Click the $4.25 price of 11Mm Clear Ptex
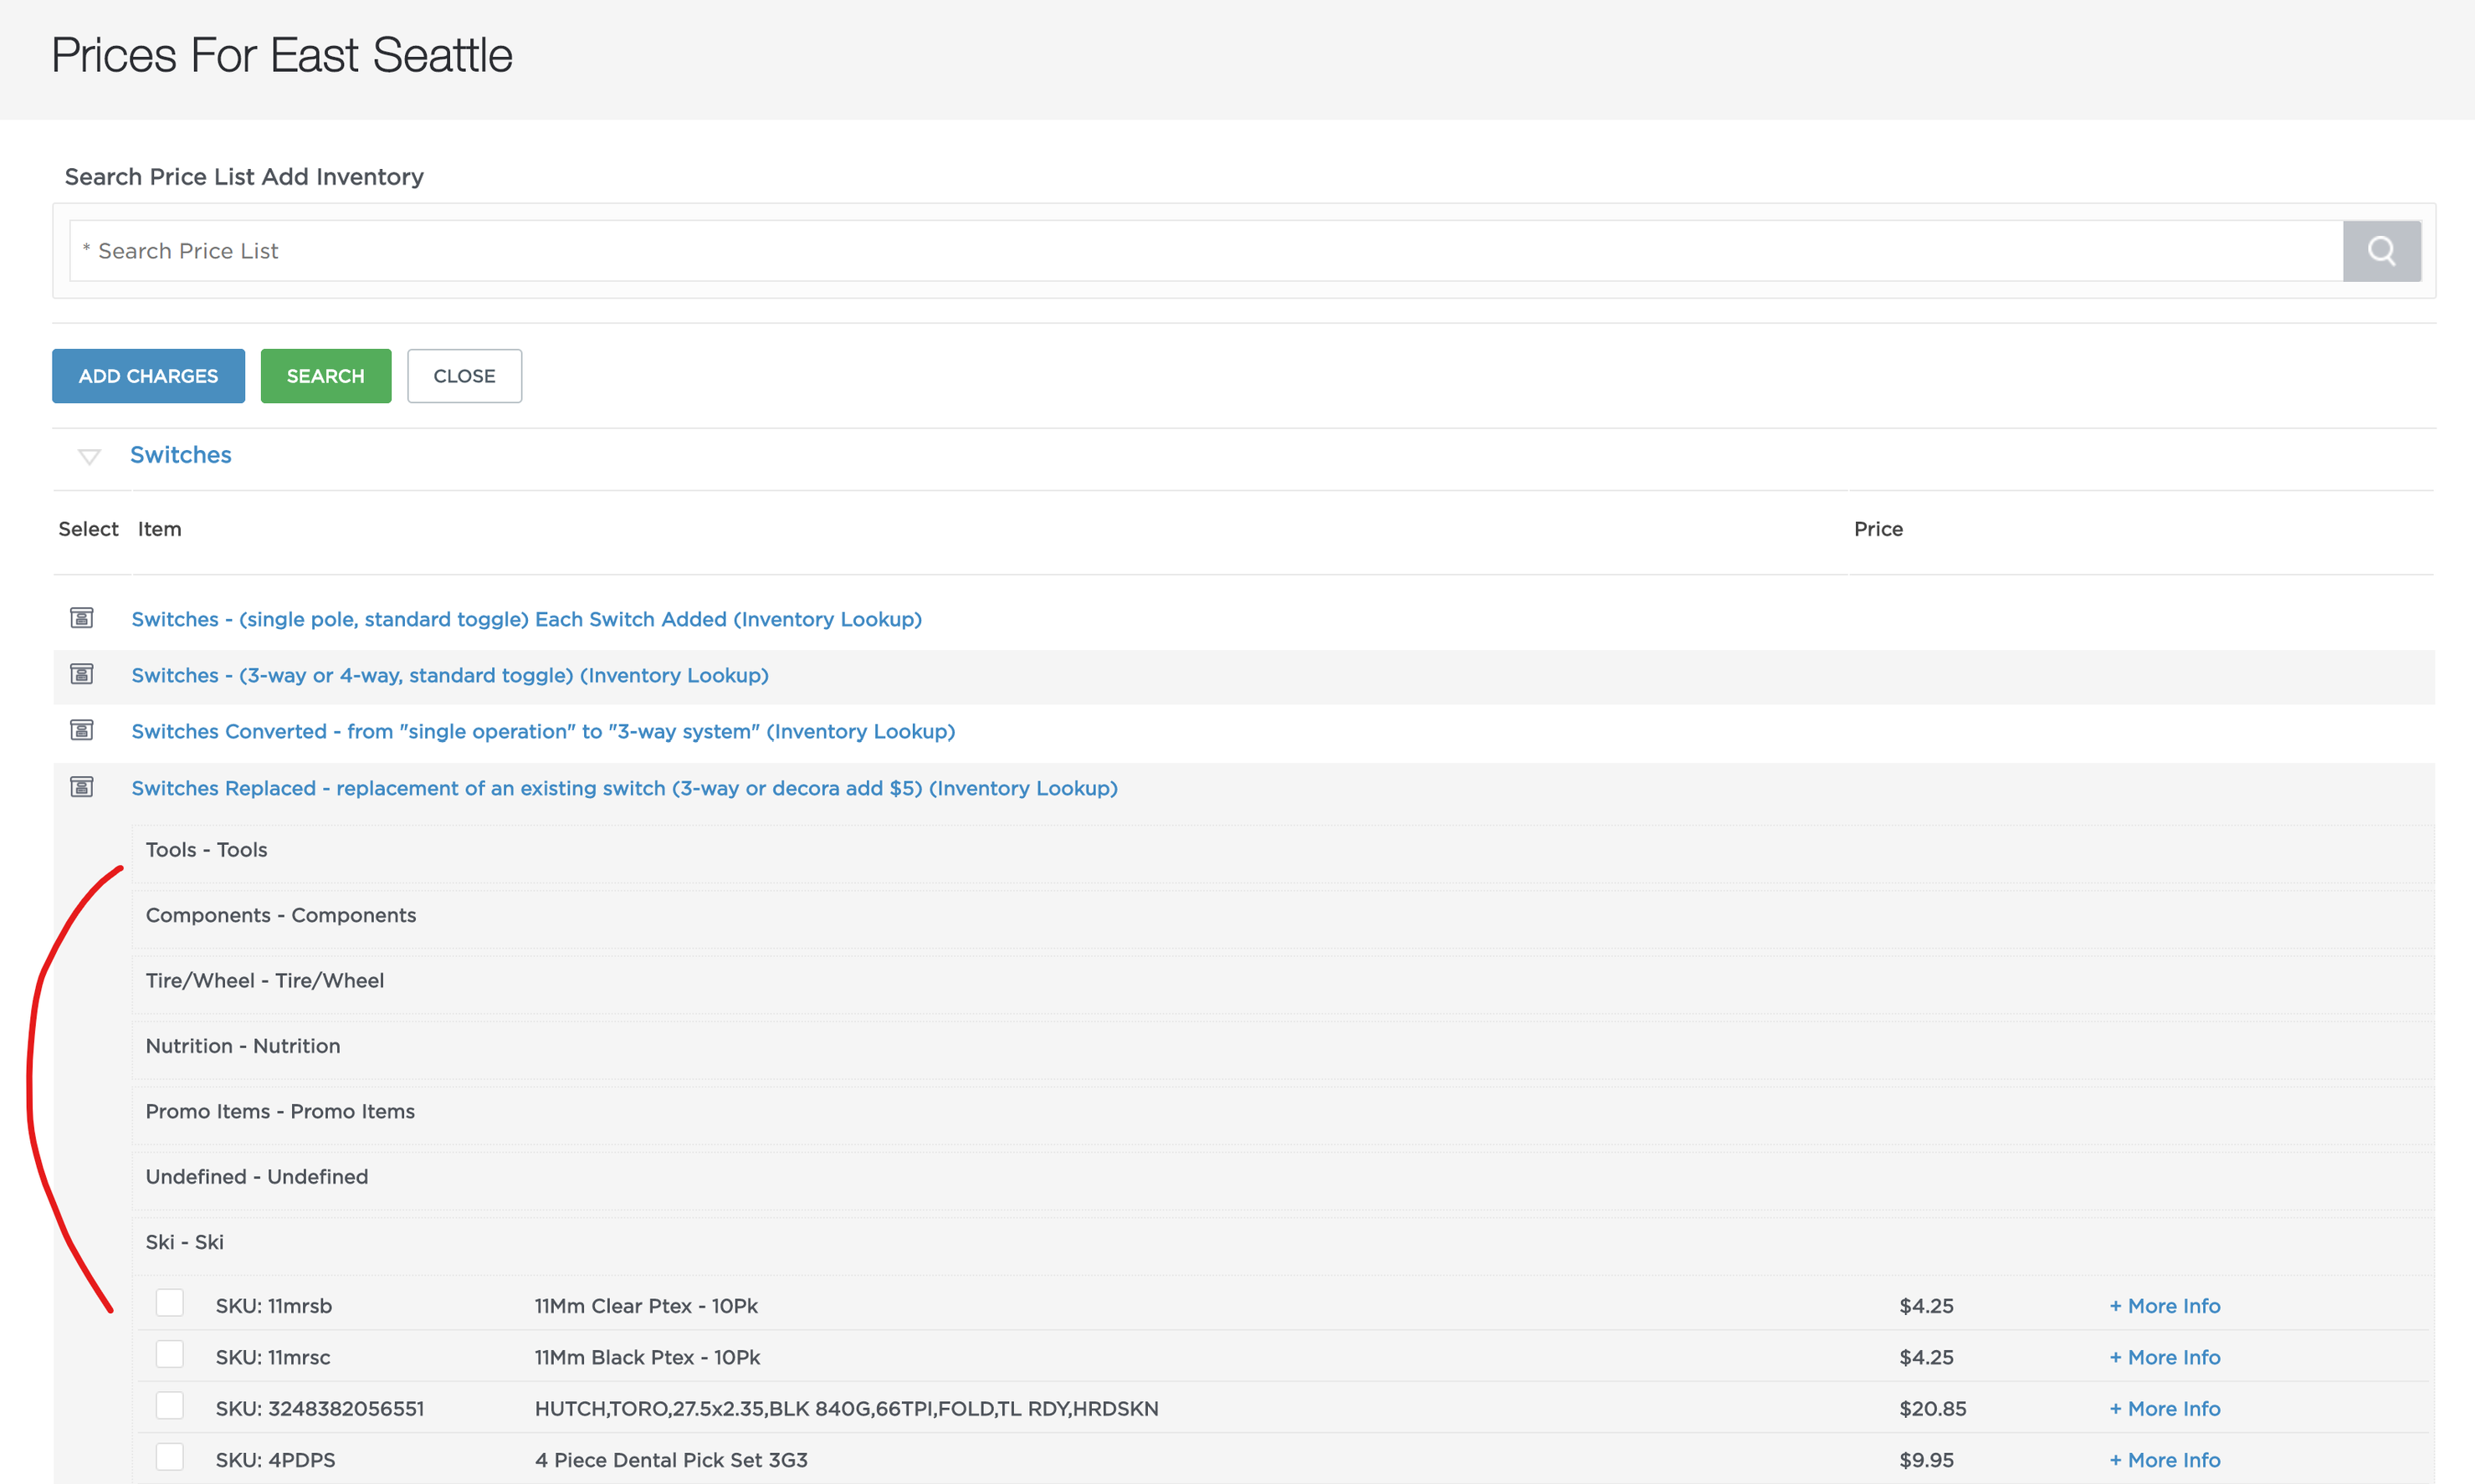This screenshot has height=1484, width=2475. [1926, 1306]
